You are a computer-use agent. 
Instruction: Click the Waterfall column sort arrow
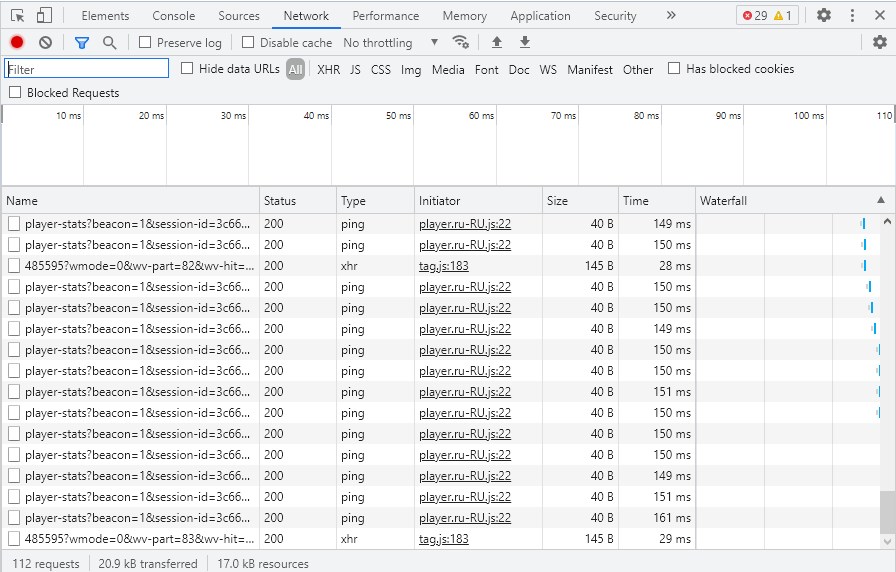pyautogui.click(x=880, y=201)
